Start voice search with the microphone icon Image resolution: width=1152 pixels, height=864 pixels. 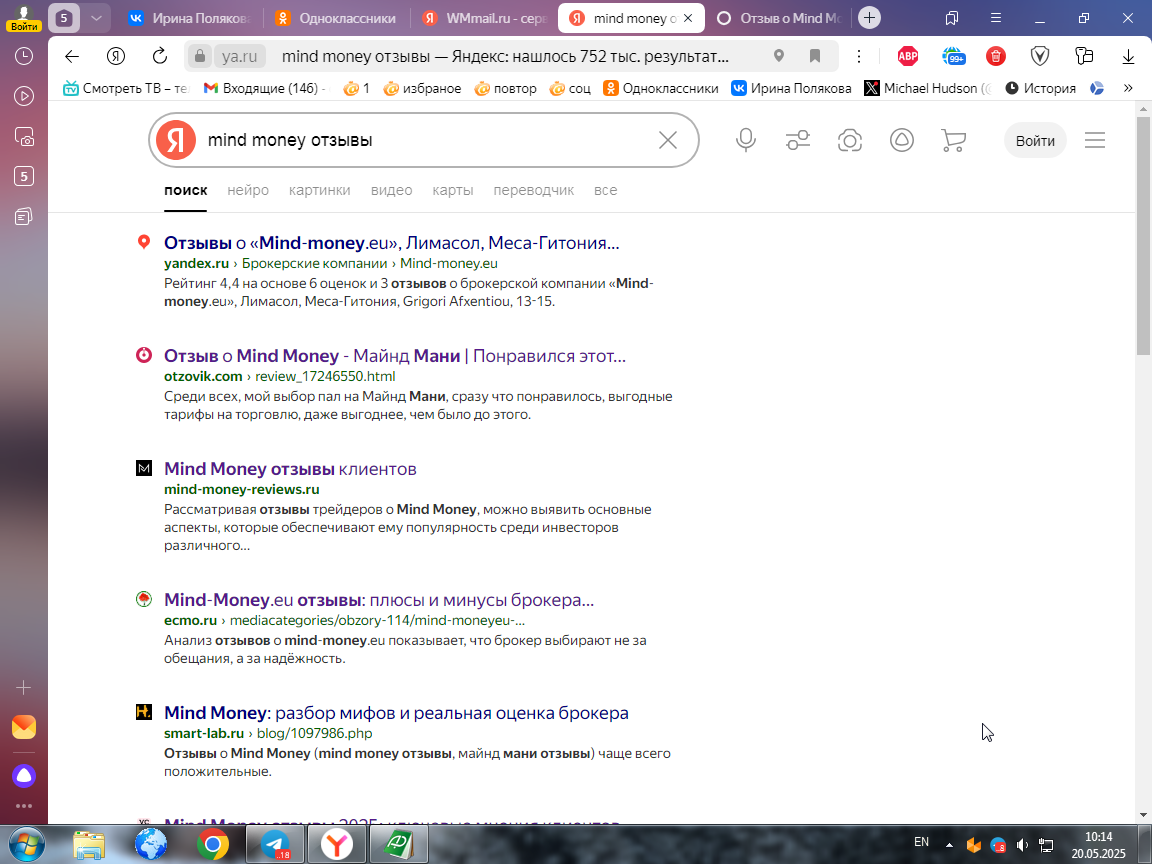click(x=746, y=140)
